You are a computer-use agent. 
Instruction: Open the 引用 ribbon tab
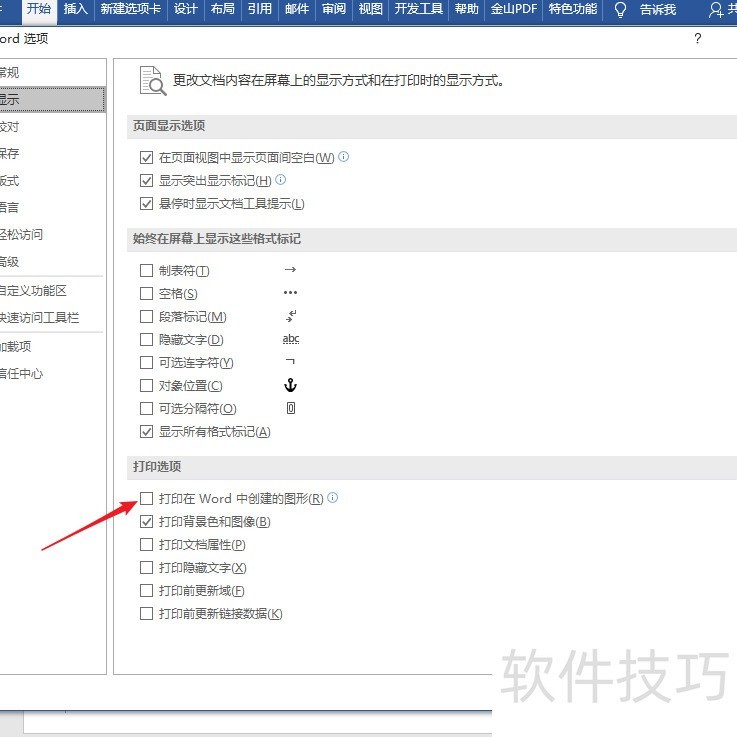click(x=259, y=9)
